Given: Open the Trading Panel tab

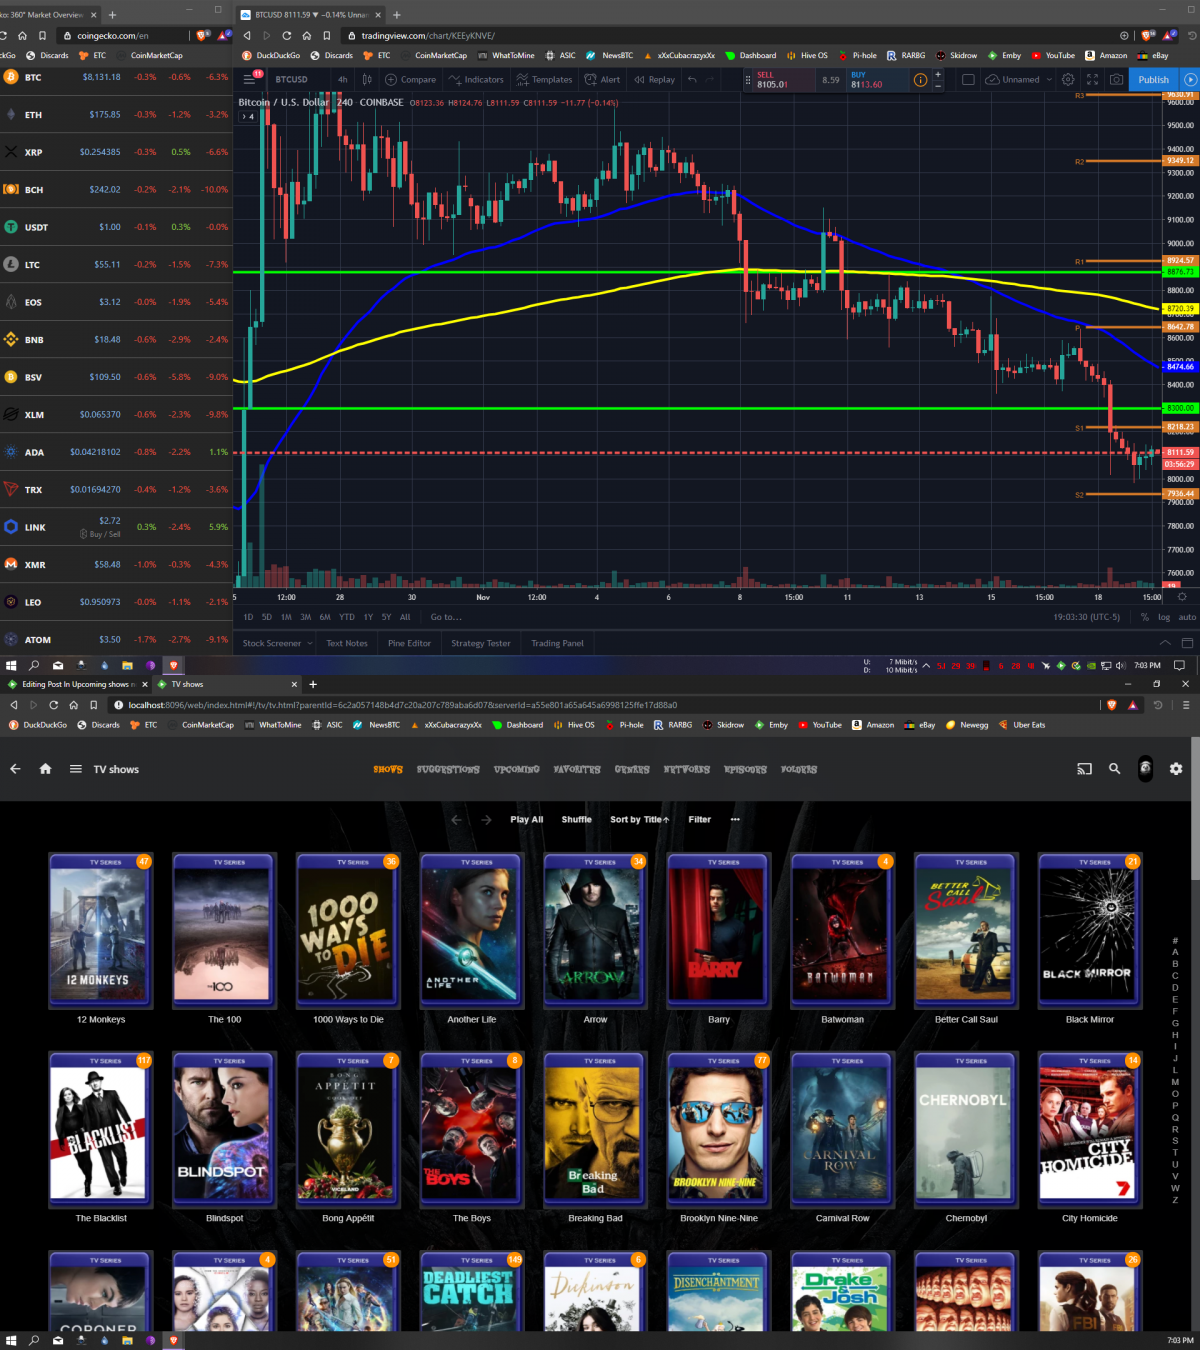Looking at the screenshot, I should click(x=557, y=643).
